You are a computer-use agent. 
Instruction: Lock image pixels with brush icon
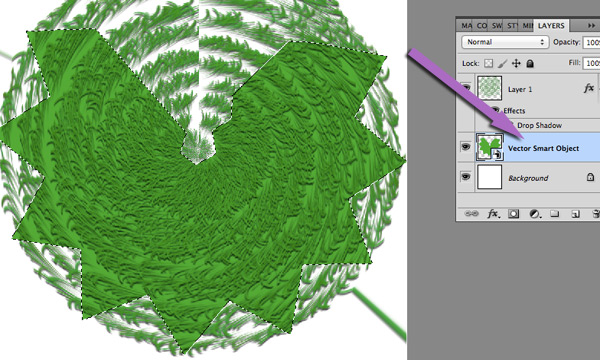point(502,64)
